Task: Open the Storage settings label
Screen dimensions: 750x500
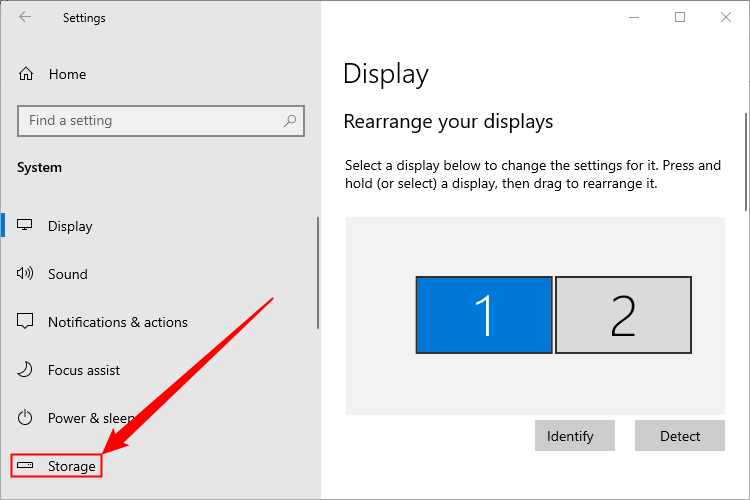Action: coord(72,466)
